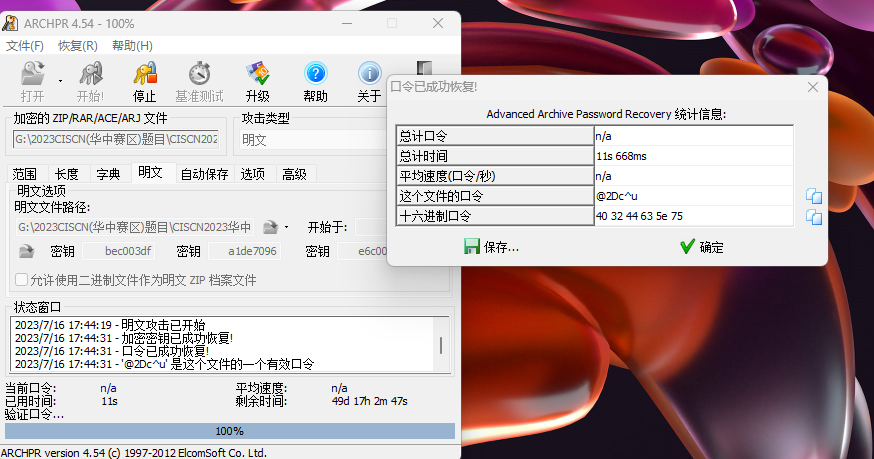The width and height of the screenshot is (874, 459).
Task: Enable 允许使用二进制文件作为明文 ZIP checkbox
Action: click(21, 279)
